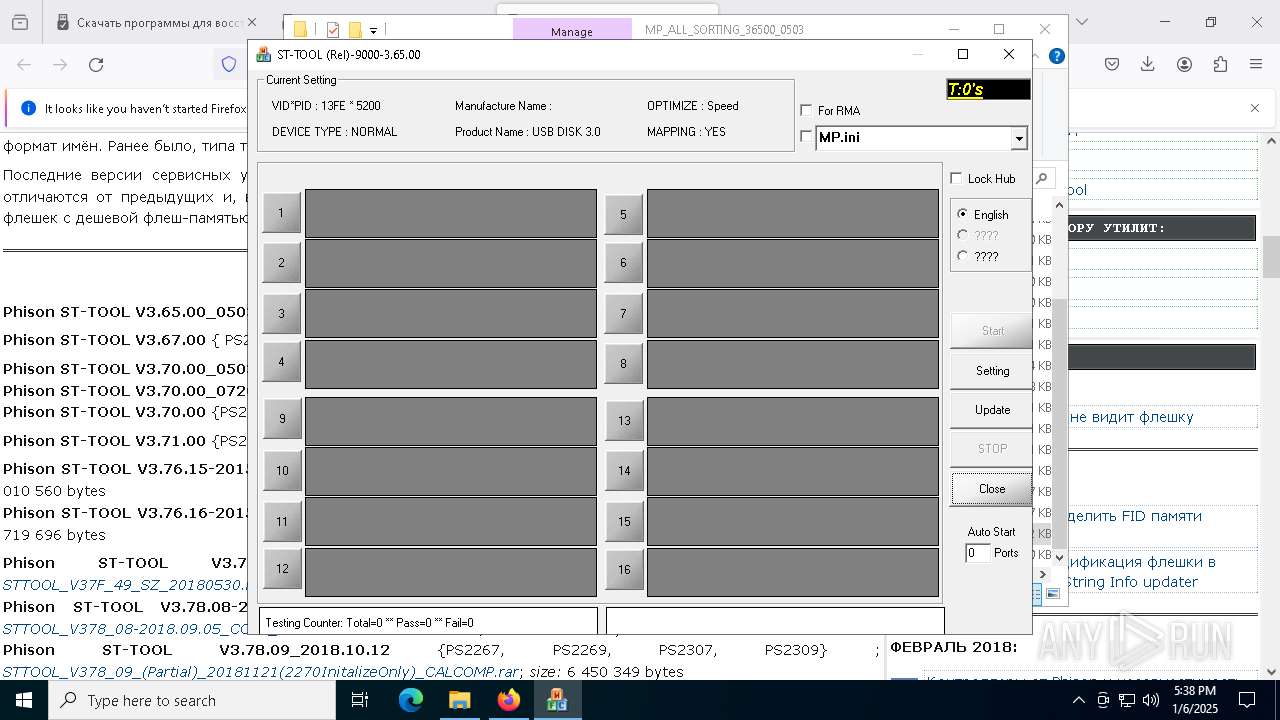Open Save to Pocket in Firefox toolbar

(1112, 65)
